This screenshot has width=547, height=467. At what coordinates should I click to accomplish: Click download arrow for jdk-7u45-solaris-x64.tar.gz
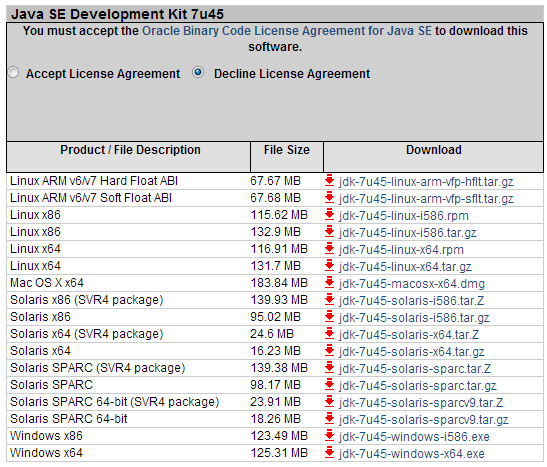pyautogui.click(x=329, y=351)
